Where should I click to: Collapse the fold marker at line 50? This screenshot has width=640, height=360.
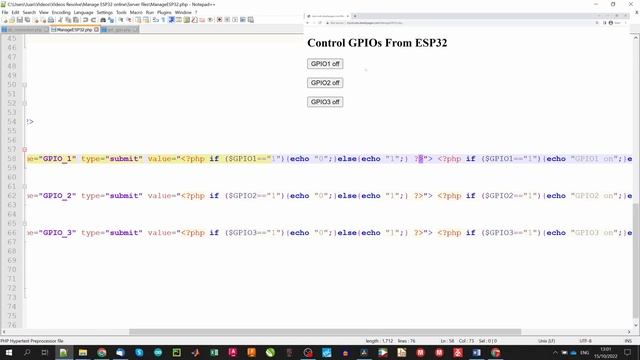click(24, 85)
